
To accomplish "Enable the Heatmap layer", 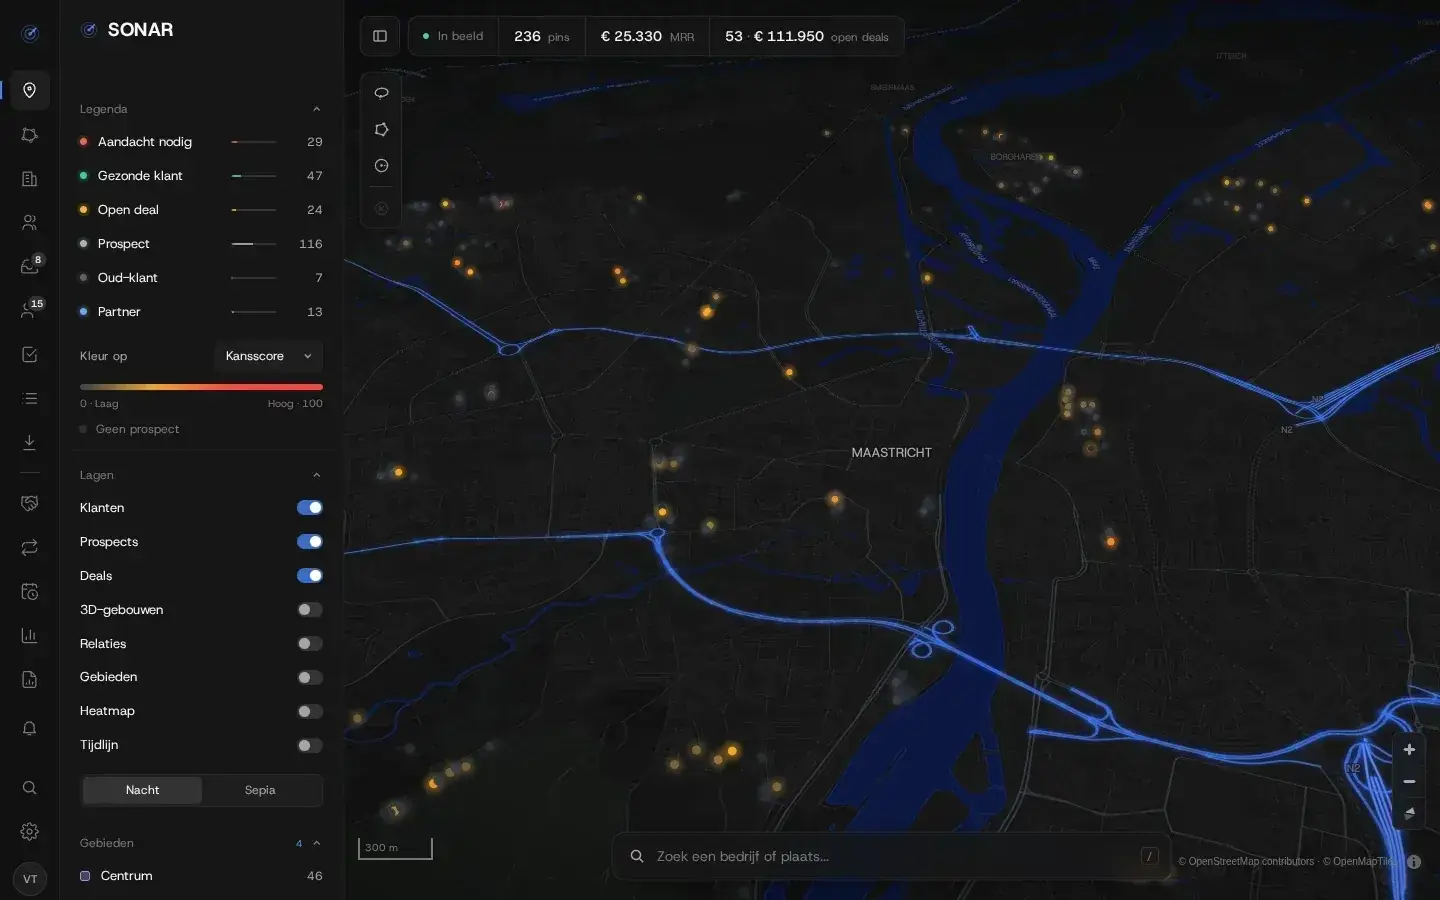I will click(x=310, y=711).
